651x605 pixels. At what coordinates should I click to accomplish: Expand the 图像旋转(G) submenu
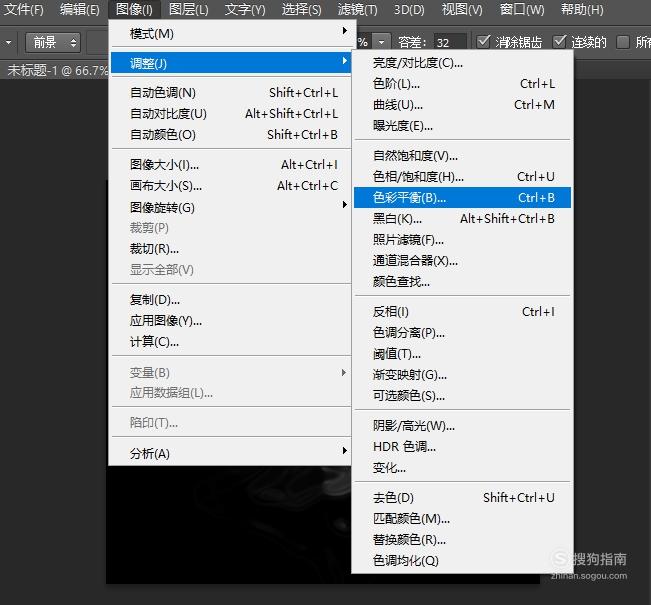pos(231,207)
